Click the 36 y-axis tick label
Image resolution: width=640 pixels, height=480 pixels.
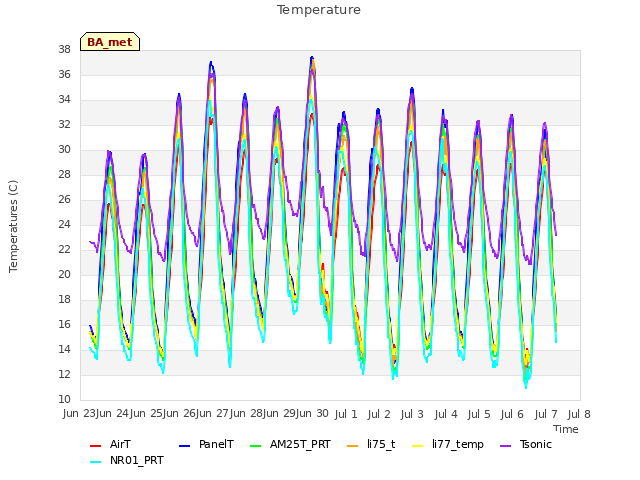pyautogui.click(x=64, y=75)
